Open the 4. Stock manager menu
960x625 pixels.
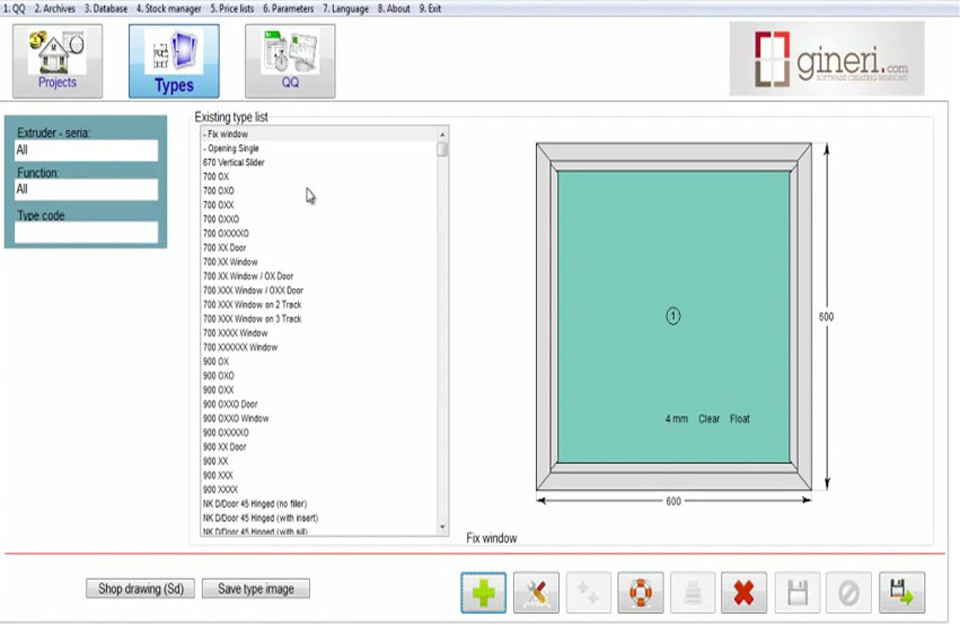point(168,9)
